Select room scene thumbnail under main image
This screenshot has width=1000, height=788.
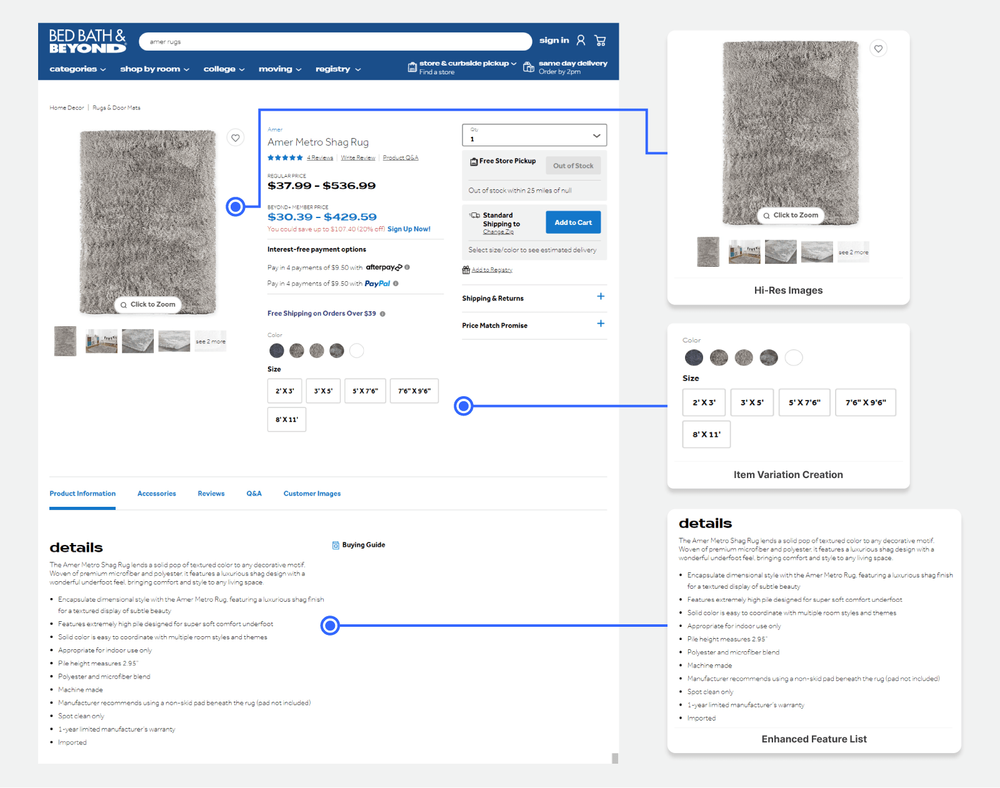pos(101,341)
